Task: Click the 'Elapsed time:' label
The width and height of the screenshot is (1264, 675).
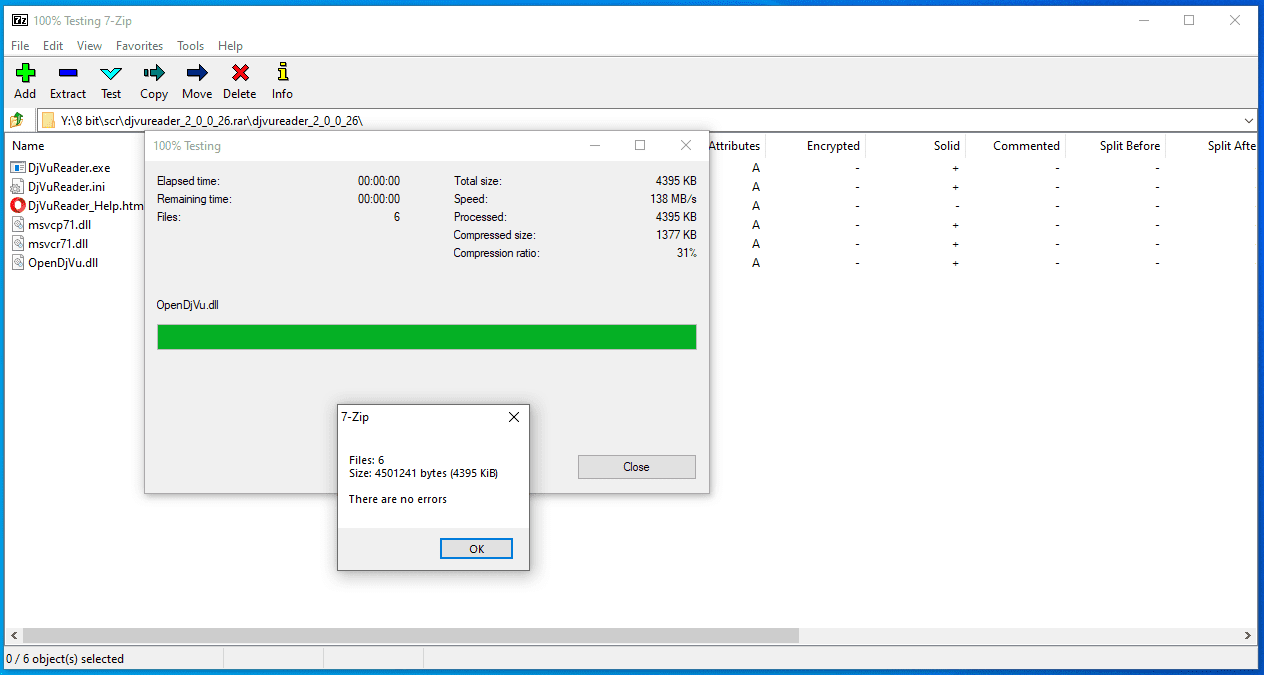Action: pos(188,181)
